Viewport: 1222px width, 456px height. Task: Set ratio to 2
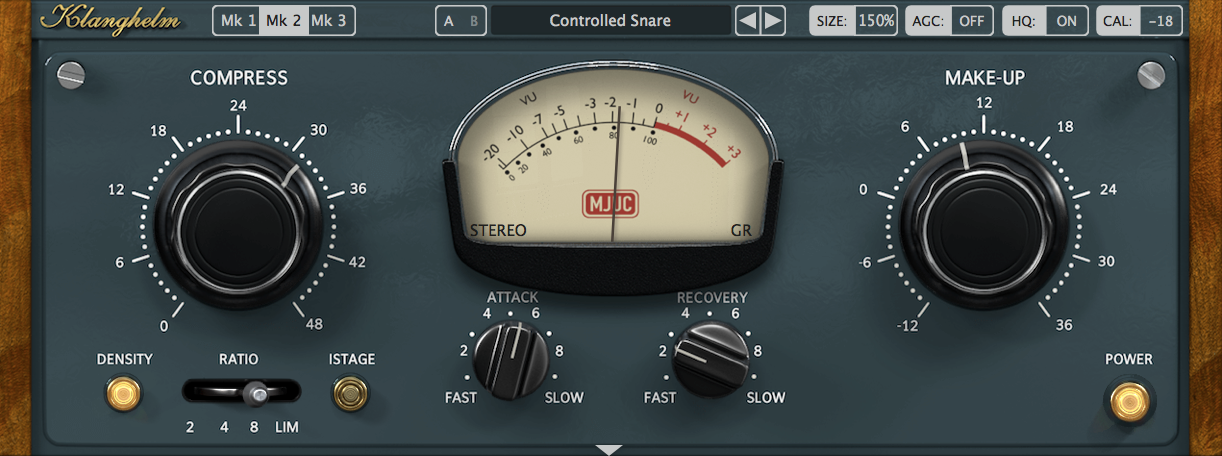click(190, 427)
